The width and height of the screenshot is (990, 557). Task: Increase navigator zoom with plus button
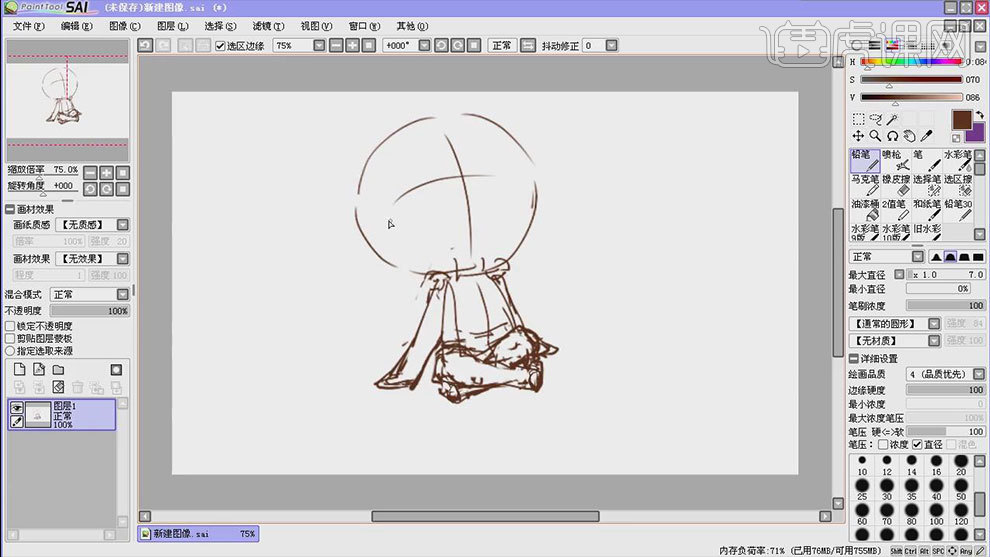(x=107, y=173)
